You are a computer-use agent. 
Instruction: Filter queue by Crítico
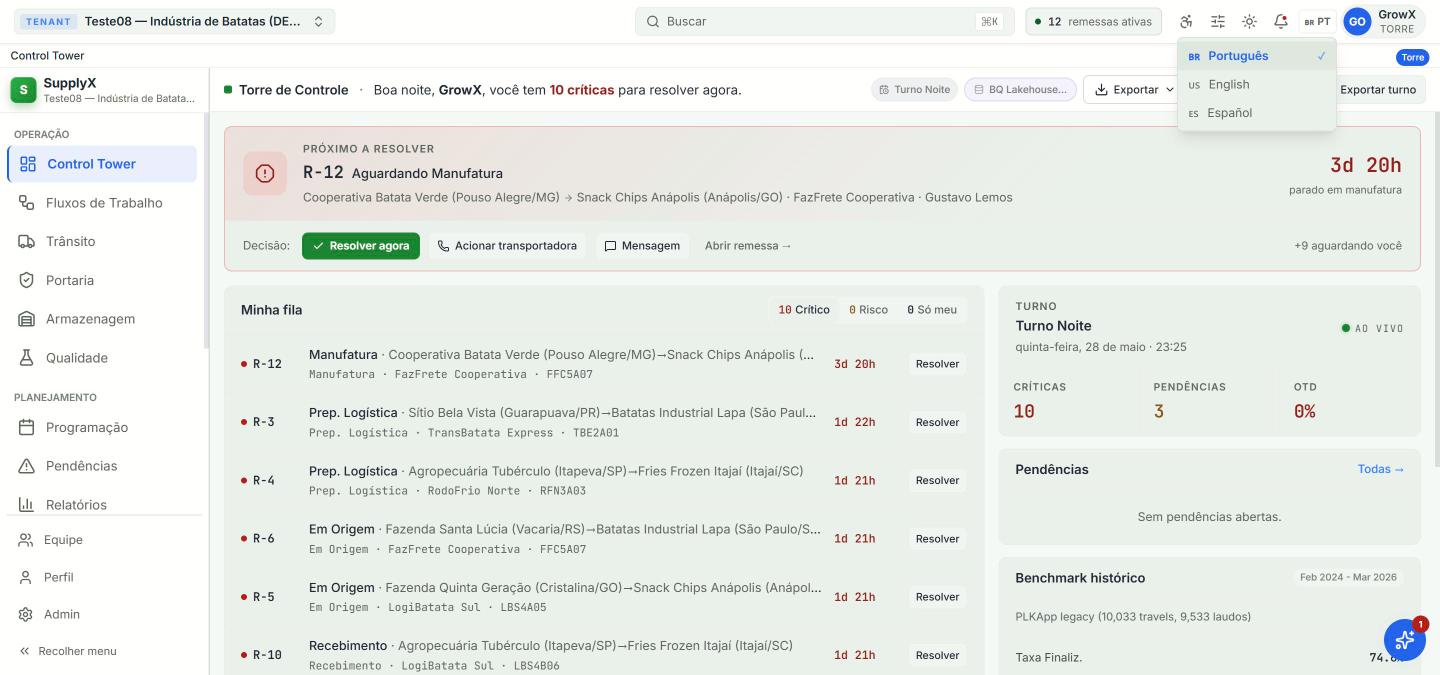[804, 310]
